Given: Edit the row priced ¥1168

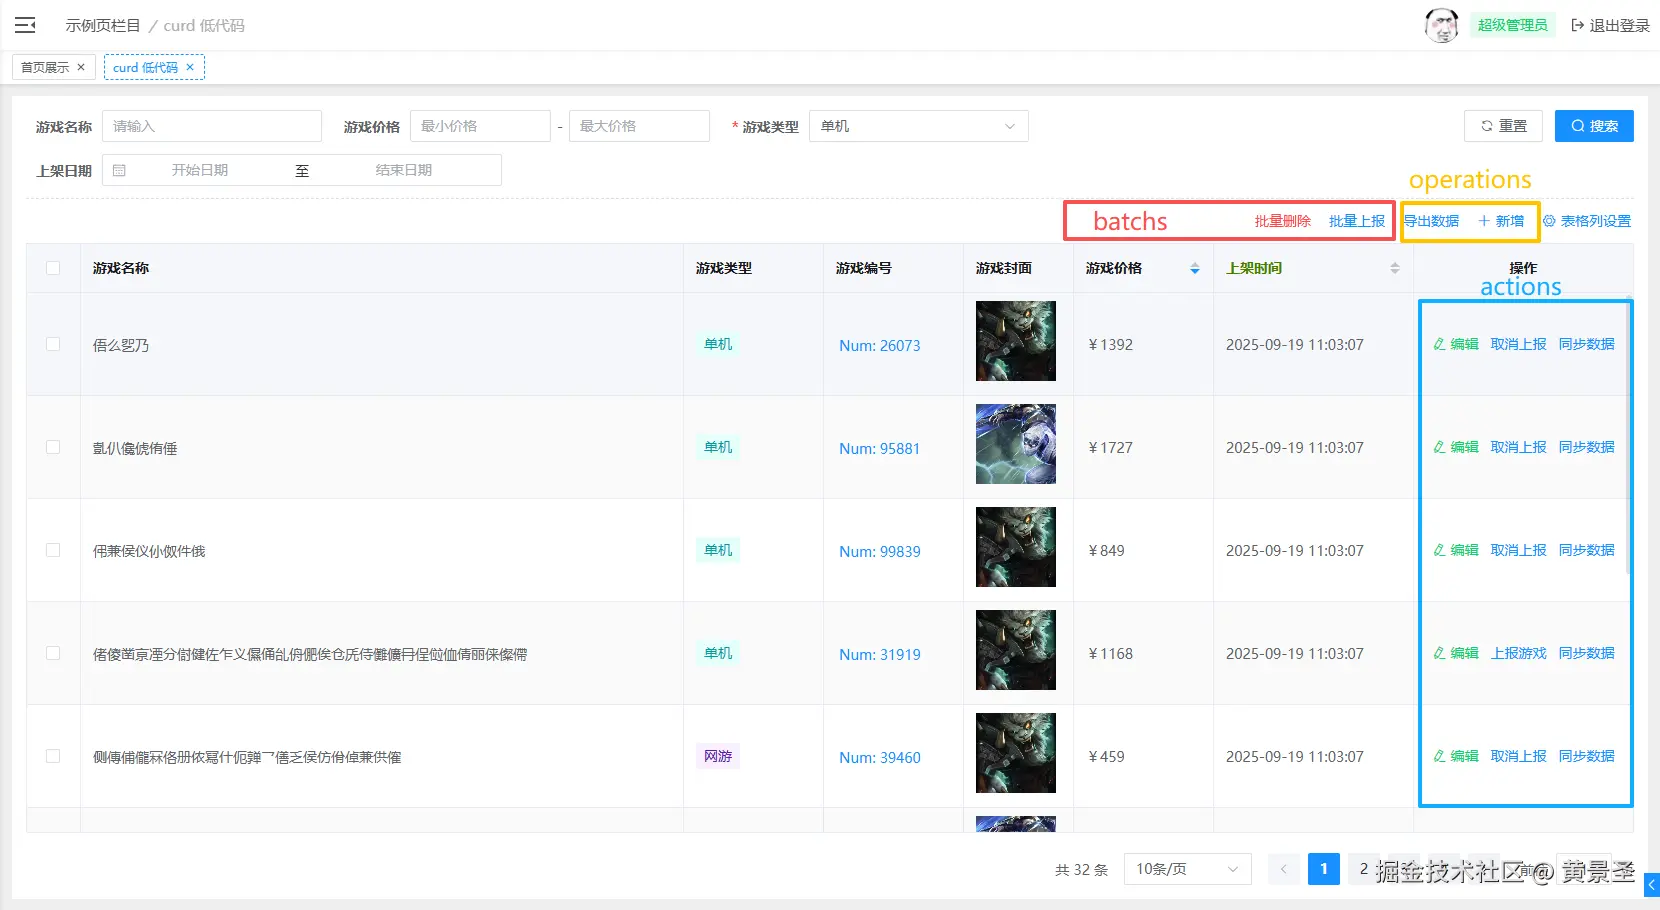Looking at the screenshot, I should (x=1456, y=653).
